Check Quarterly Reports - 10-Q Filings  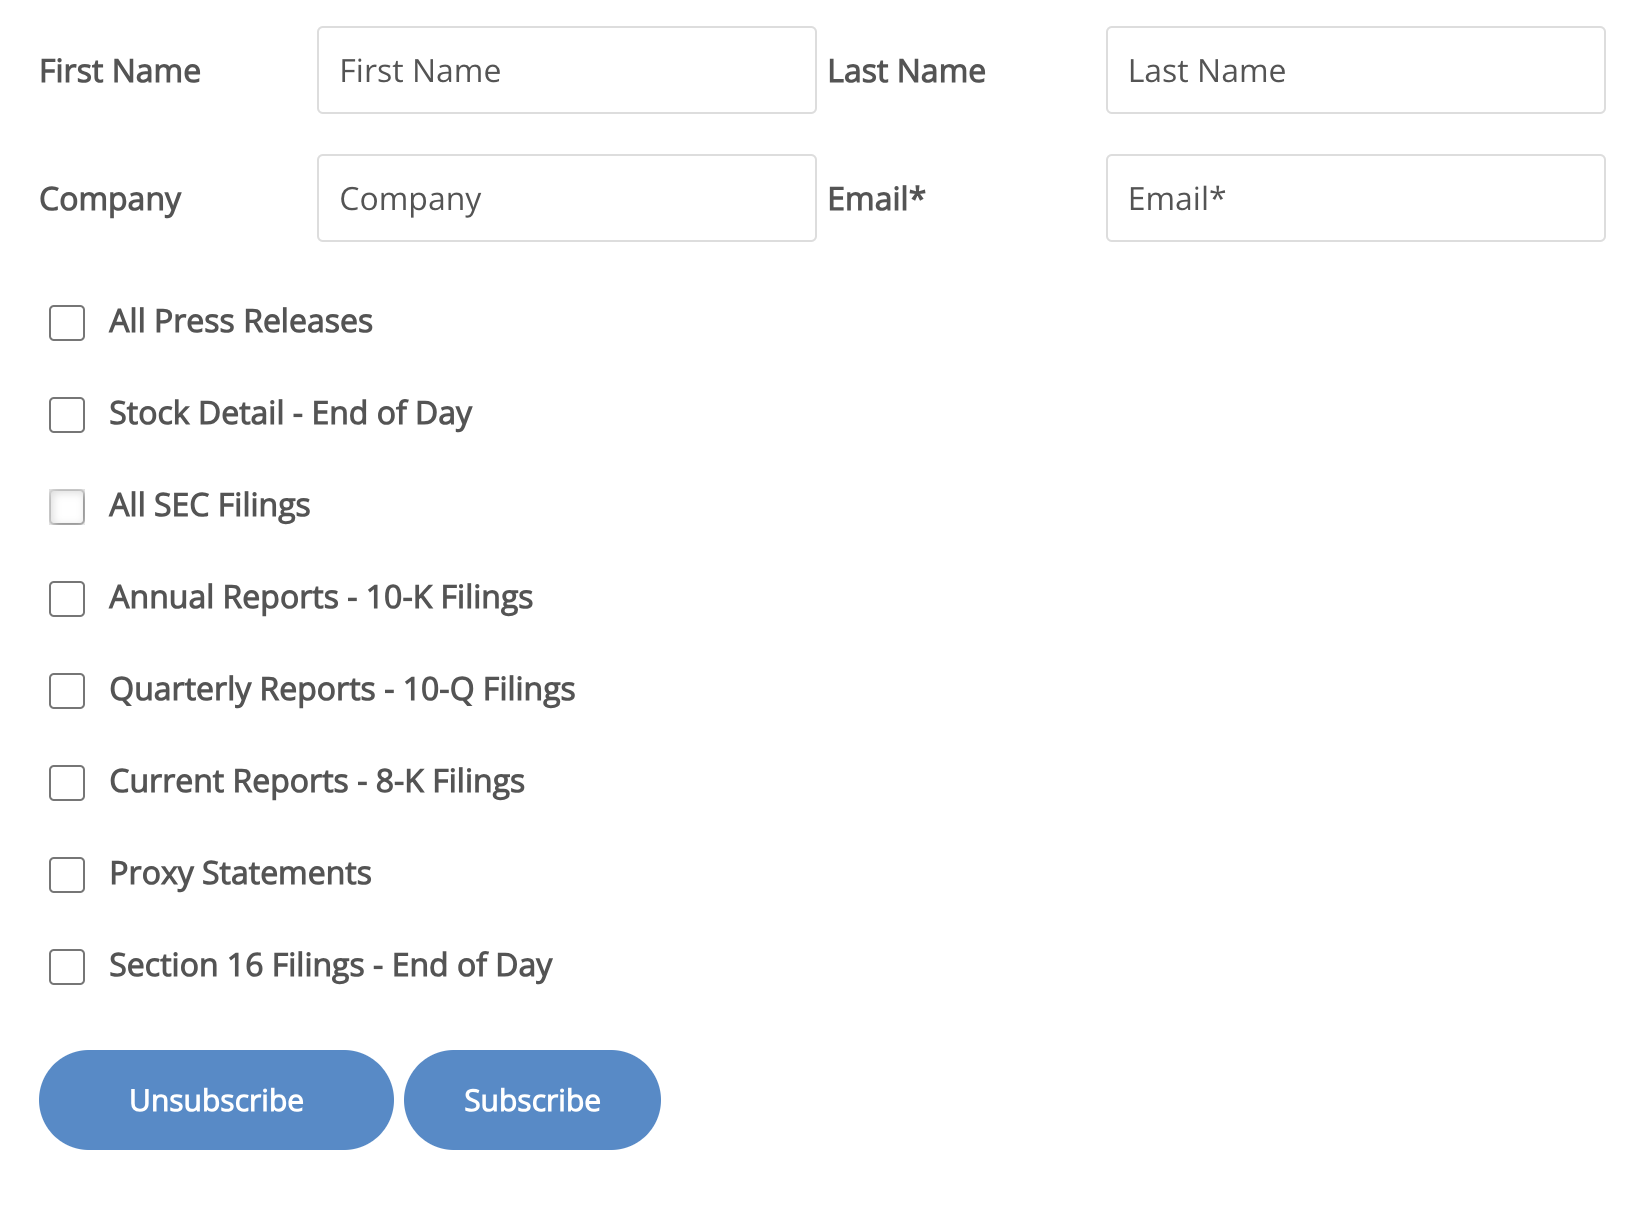pos(66,691)
